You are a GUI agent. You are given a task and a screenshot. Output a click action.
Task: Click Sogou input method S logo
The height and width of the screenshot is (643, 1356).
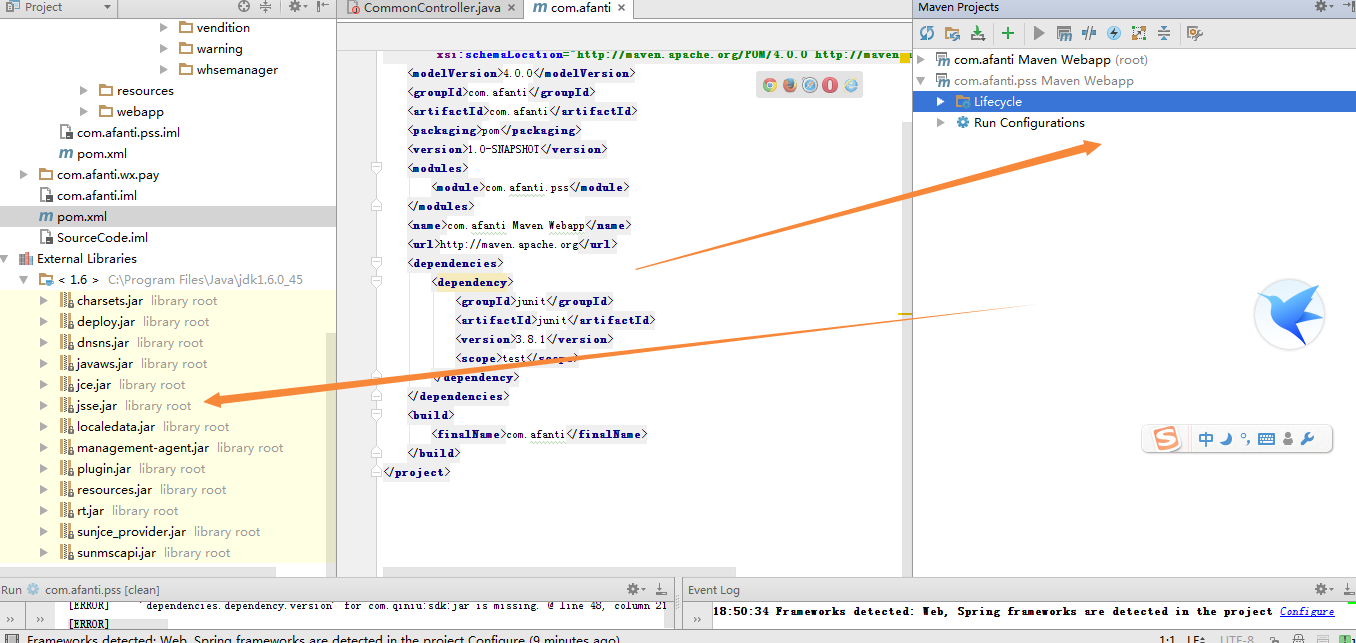pos(1165,439)
